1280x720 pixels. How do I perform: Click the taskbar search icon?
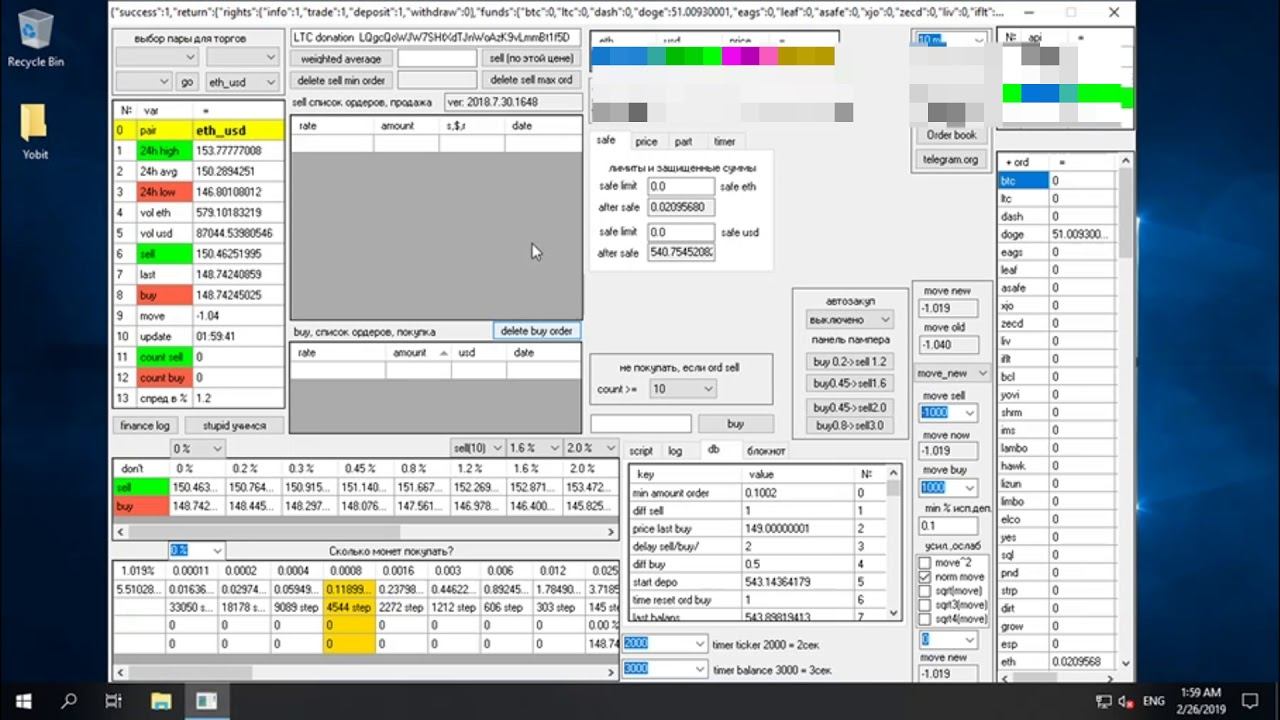pyautogui.click(x=69, y=701)
